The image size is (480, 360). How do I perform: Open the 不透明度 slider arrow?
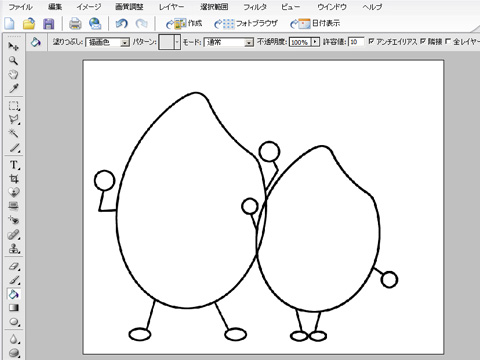(x=315, y=42)
